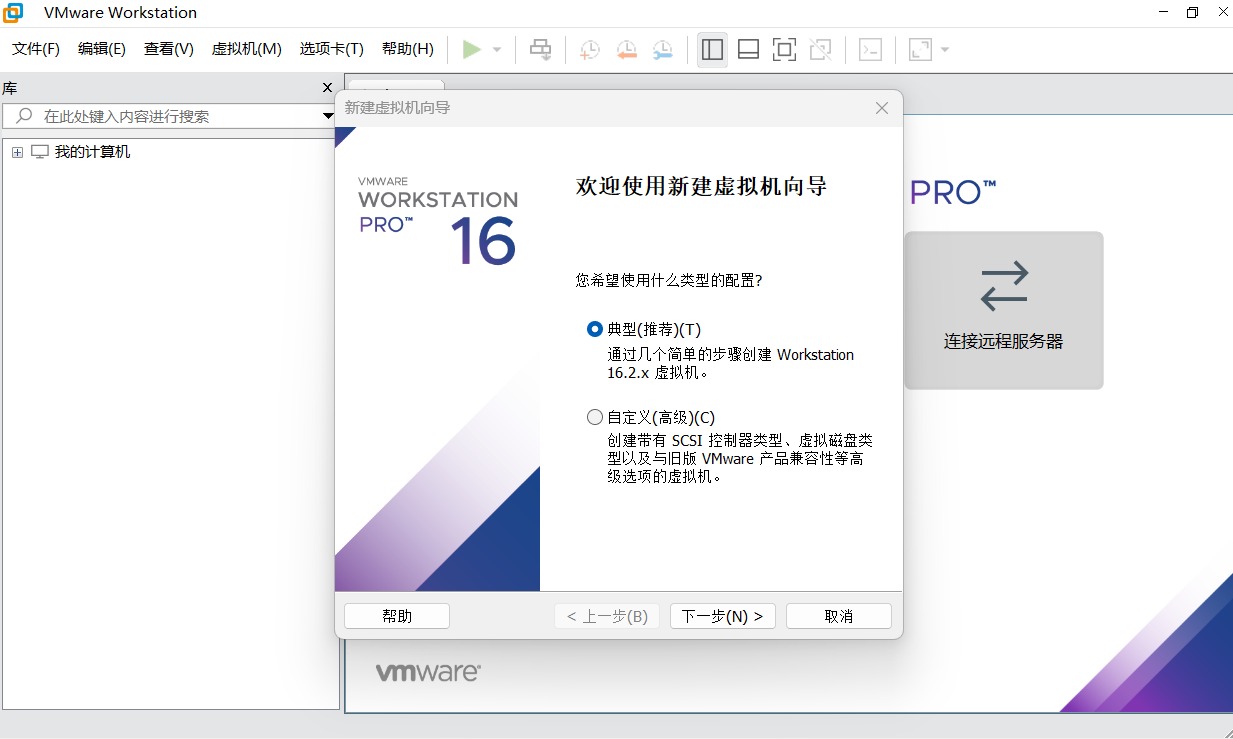Close the 新建虚拟机向导 dialog
Viewport: 1233px width, 739px height.
[881, 108]
